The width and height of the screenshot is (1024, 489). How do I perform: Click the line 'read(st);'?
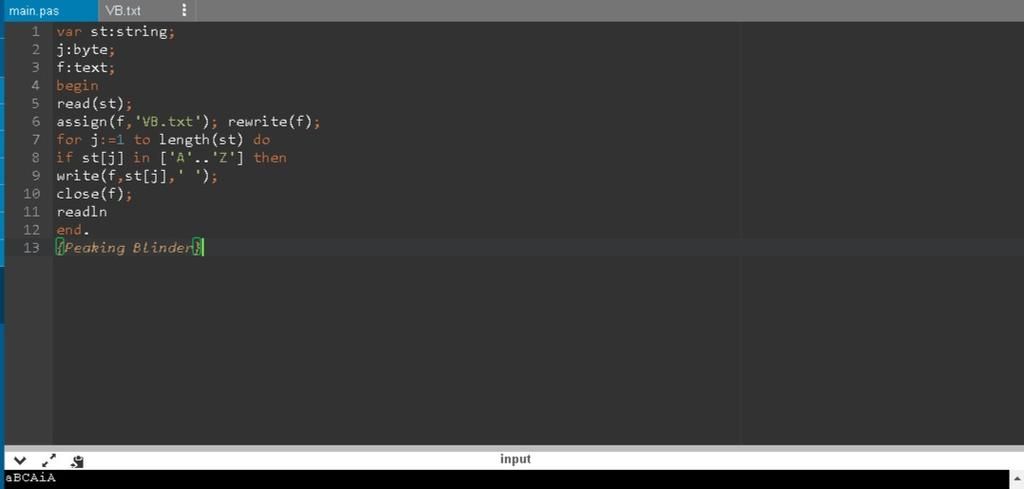[94, 103]
